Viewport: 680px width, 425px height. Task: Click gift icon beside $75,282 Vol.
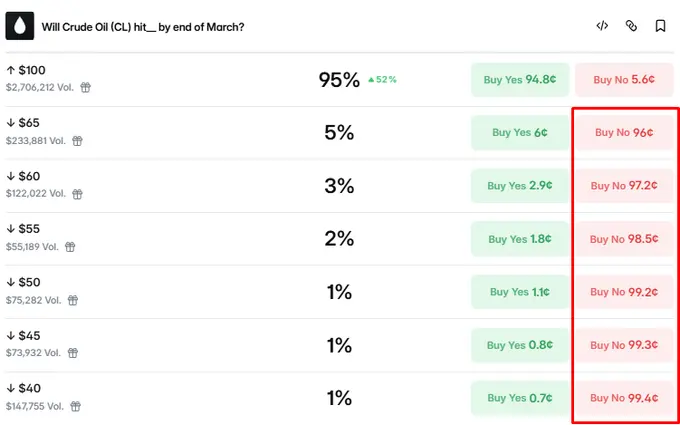point(73,300)
